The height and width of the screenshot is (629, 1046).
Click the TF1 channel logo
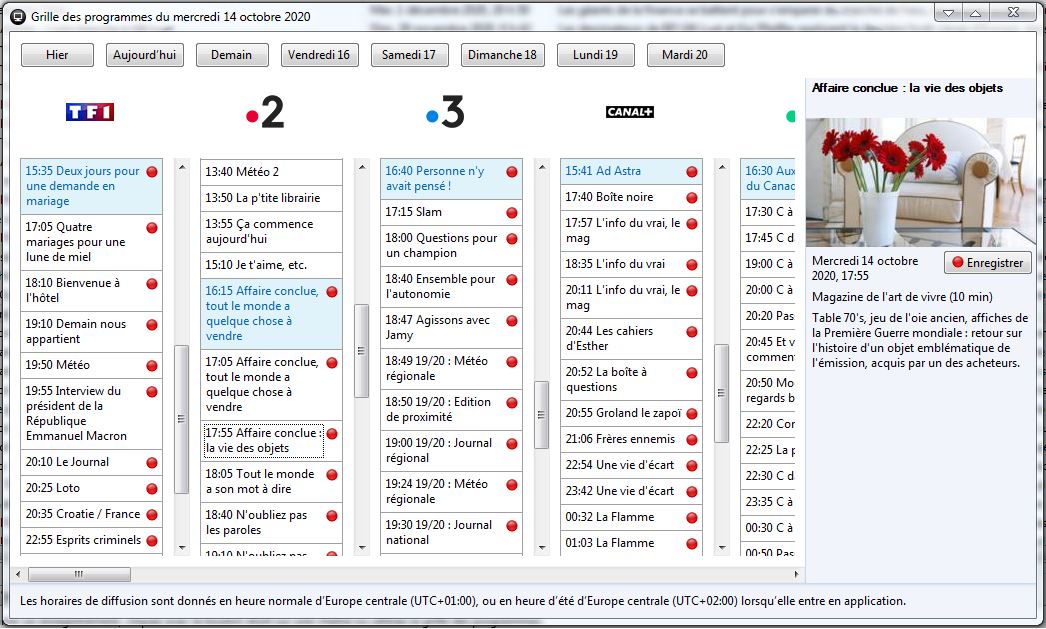click(90, 112)
